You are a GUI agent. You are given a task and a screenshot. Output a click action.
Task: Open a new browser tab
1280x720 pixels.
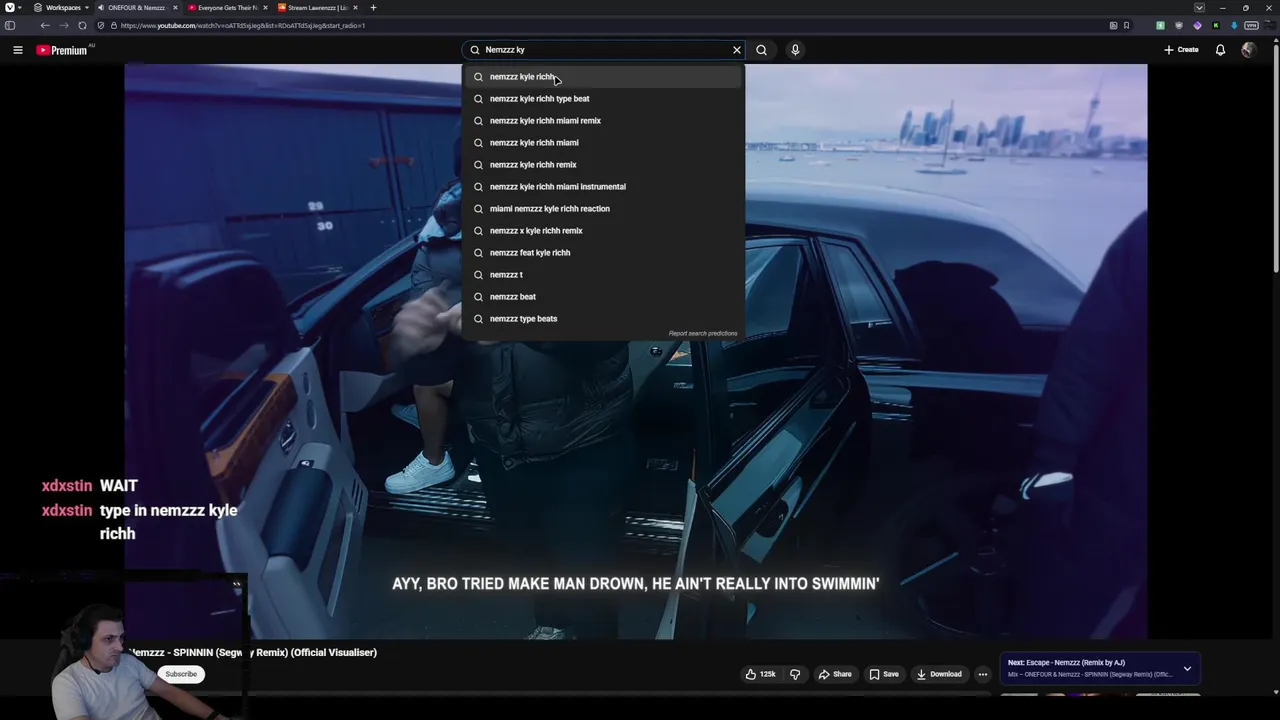[x=373, y=8]
